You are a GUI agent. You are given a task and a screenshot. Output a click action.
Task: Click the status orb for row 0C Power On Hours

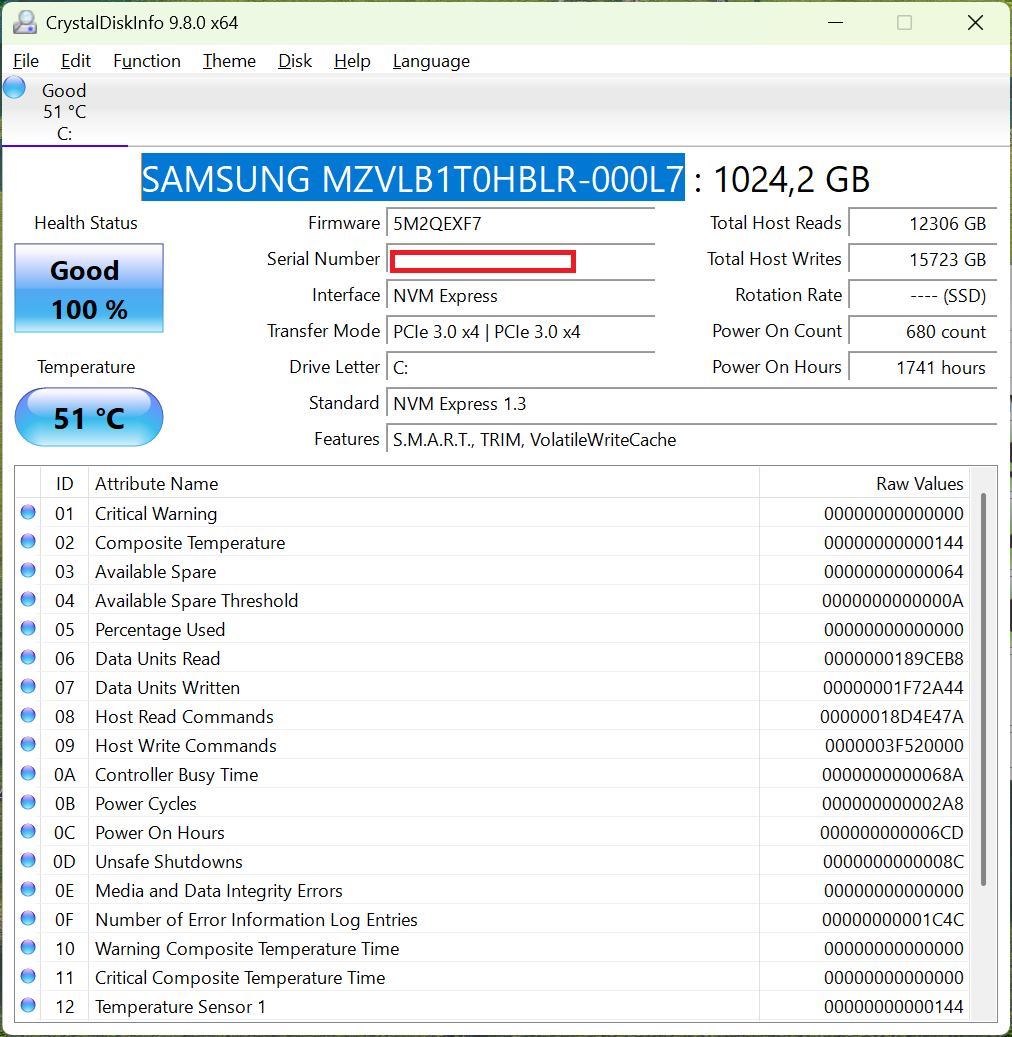pos(28,831)
